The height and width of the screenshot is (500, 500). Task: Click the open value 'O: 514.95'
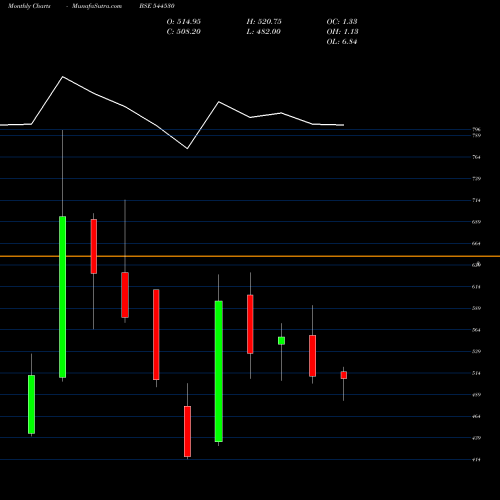pyautogui.click(x=184, y=22)
